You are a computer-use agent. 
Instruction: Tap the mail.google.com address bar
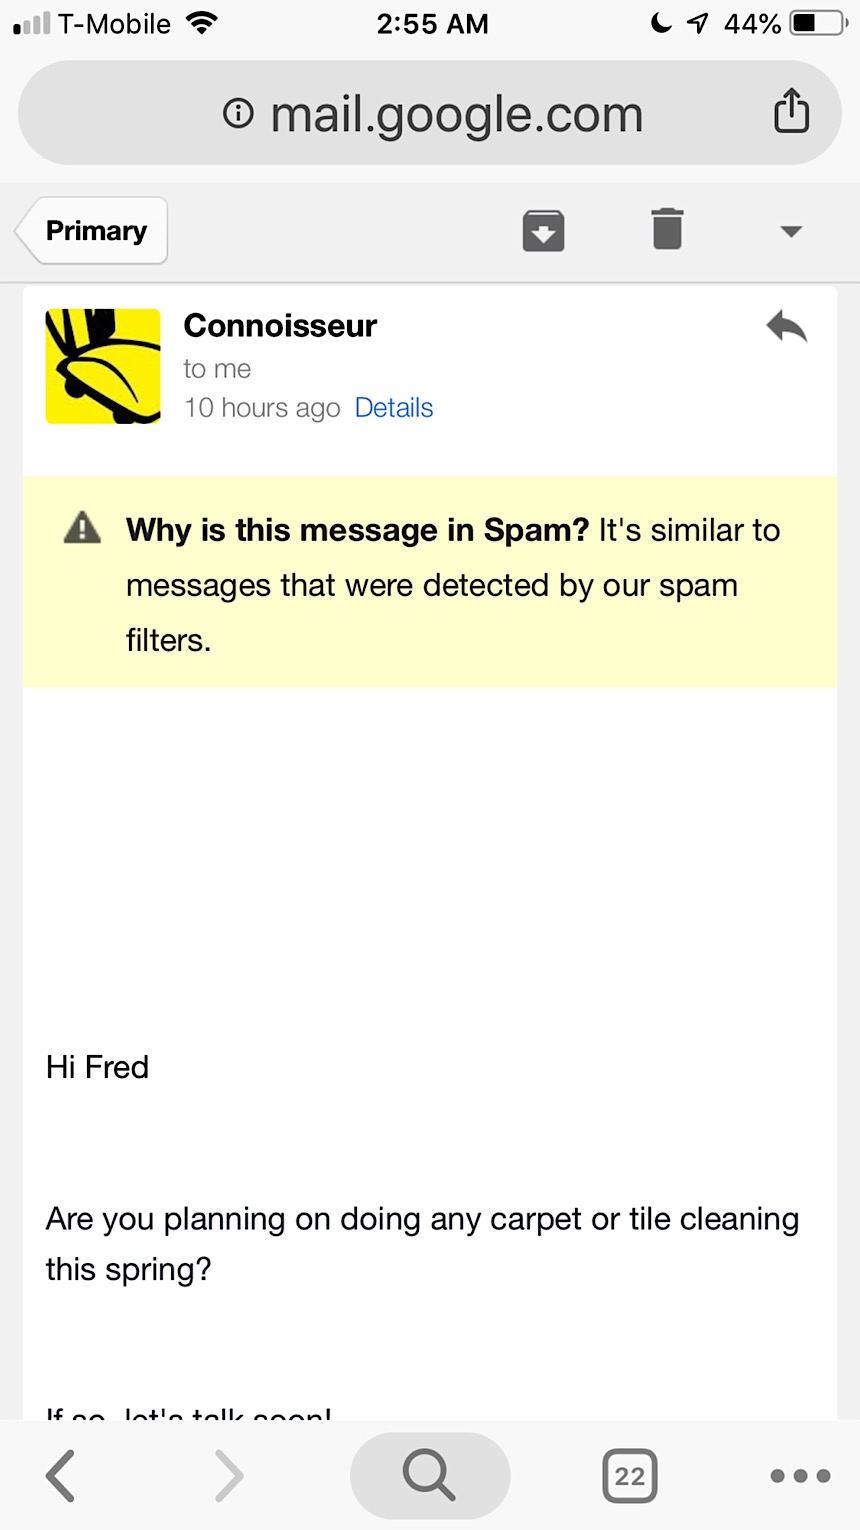pyautogui.click(x=456, y=114)
